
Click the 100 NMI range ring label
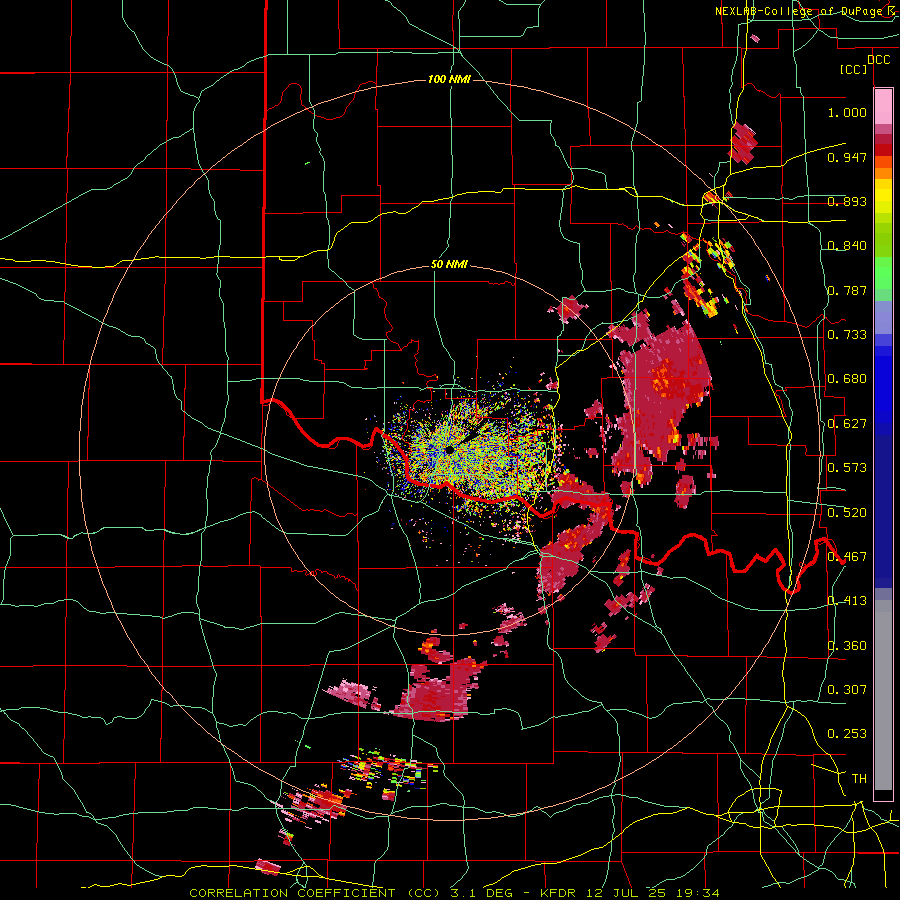tap(449, 79)
